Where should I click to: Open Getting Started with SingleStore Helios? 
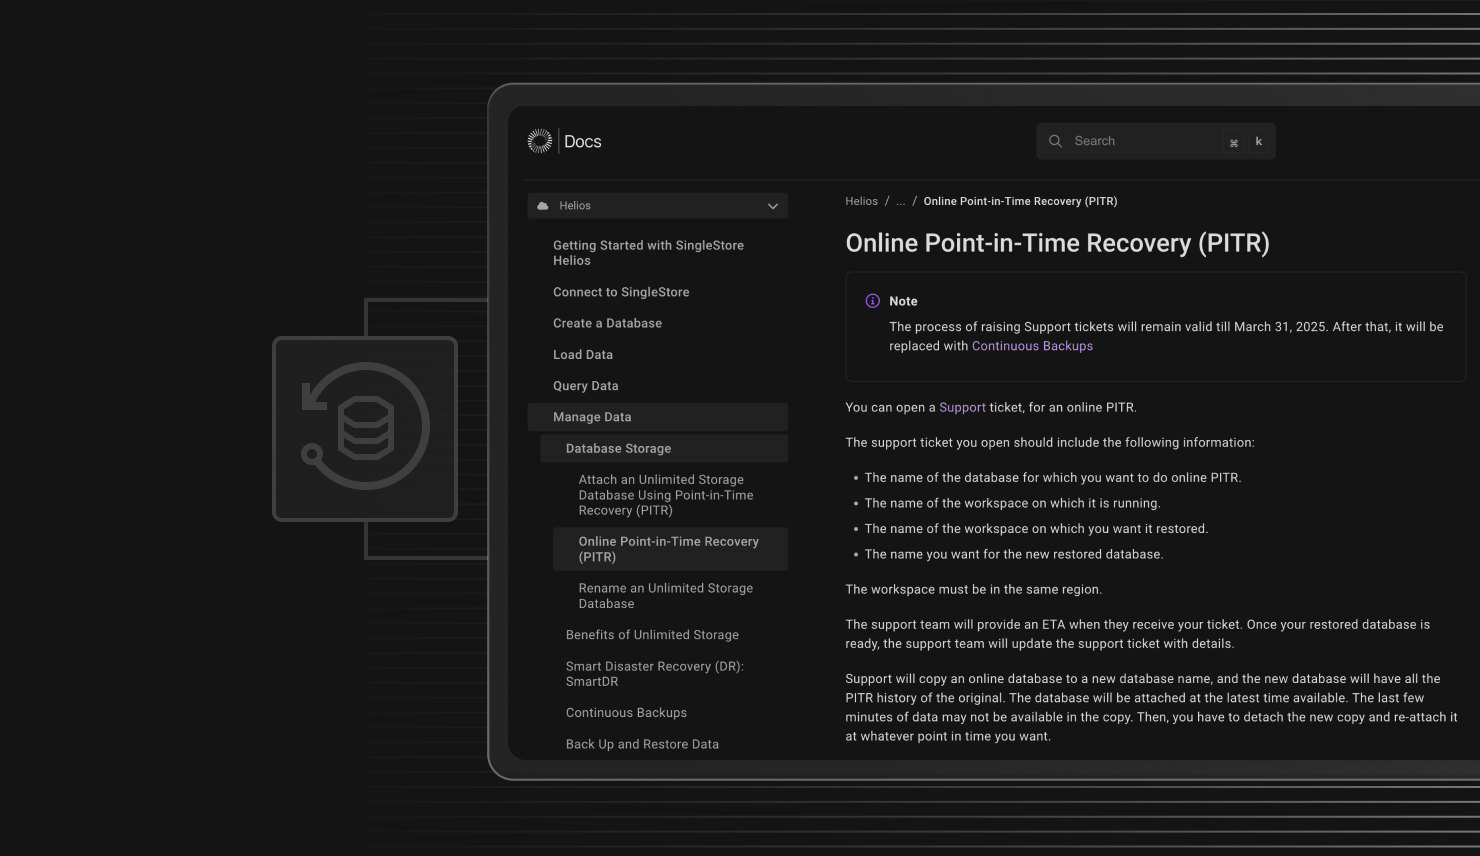648,253
